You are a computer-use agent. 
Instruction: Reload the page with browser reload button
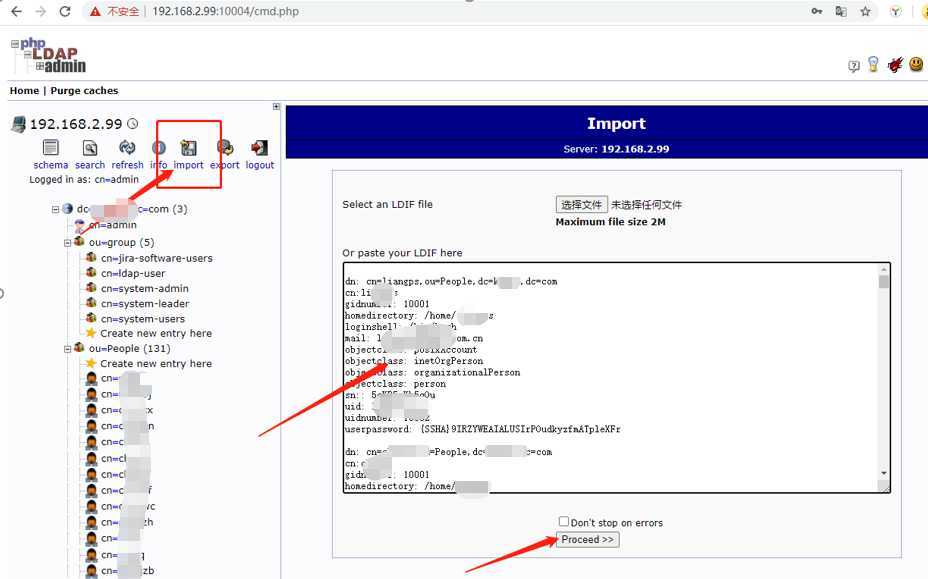coord(65,11)
